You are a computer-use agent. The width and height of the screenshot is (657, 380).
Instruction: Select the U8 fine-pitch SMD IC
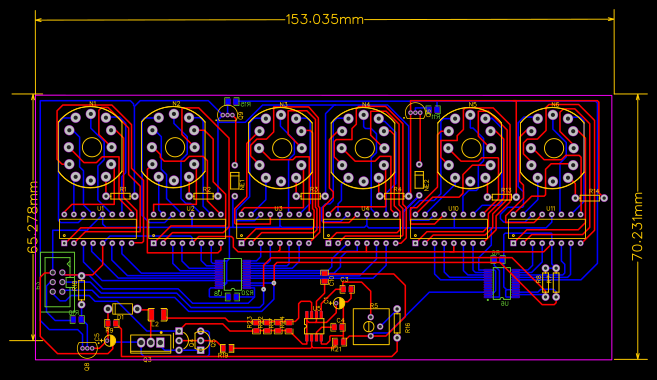point(233,275)
